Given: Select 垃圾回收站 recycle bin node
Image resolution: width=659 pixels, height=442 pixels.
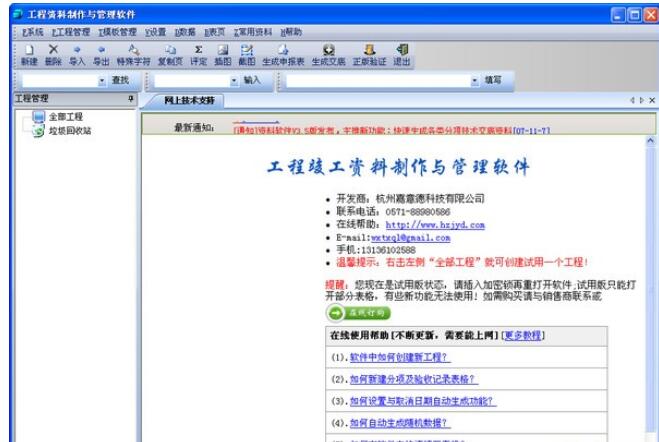Looking at the screenshot, I should (x=70, y=131).
